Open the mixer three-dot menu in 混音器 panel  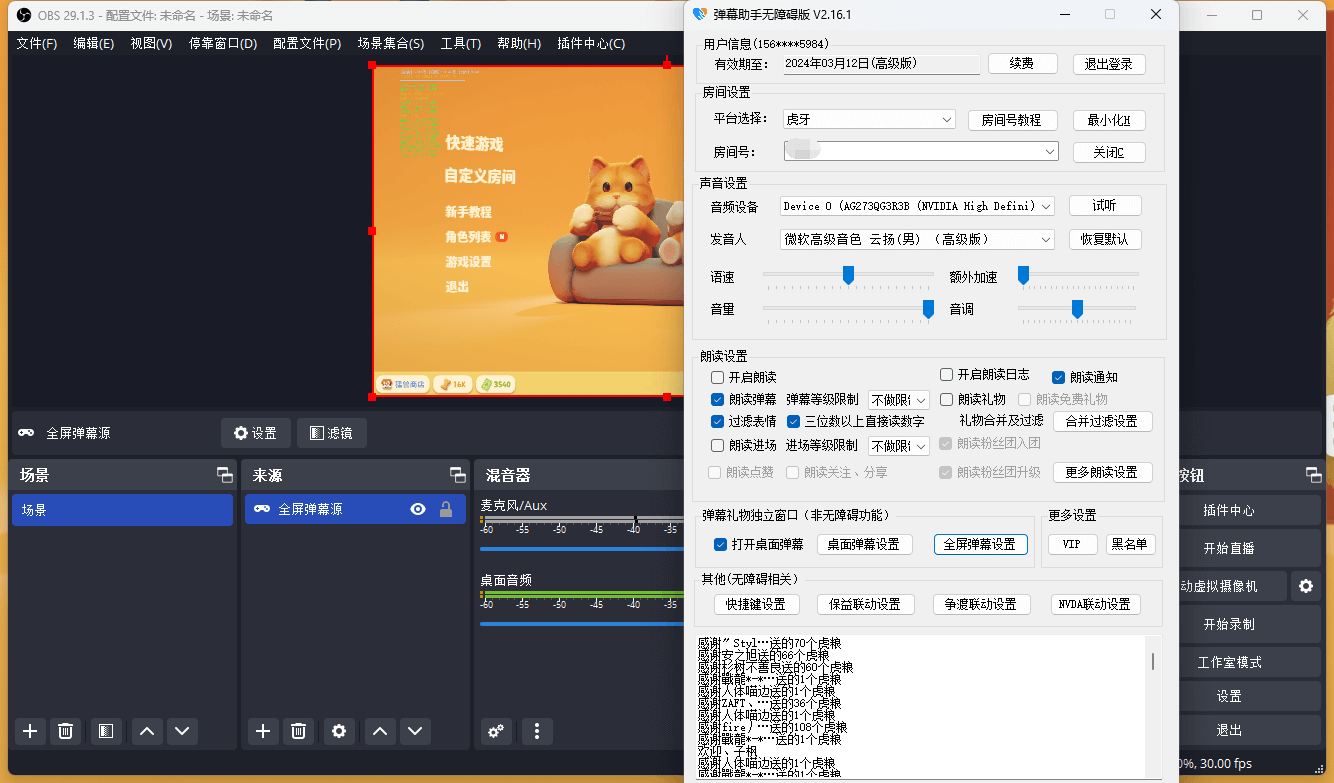click(537, 731)
